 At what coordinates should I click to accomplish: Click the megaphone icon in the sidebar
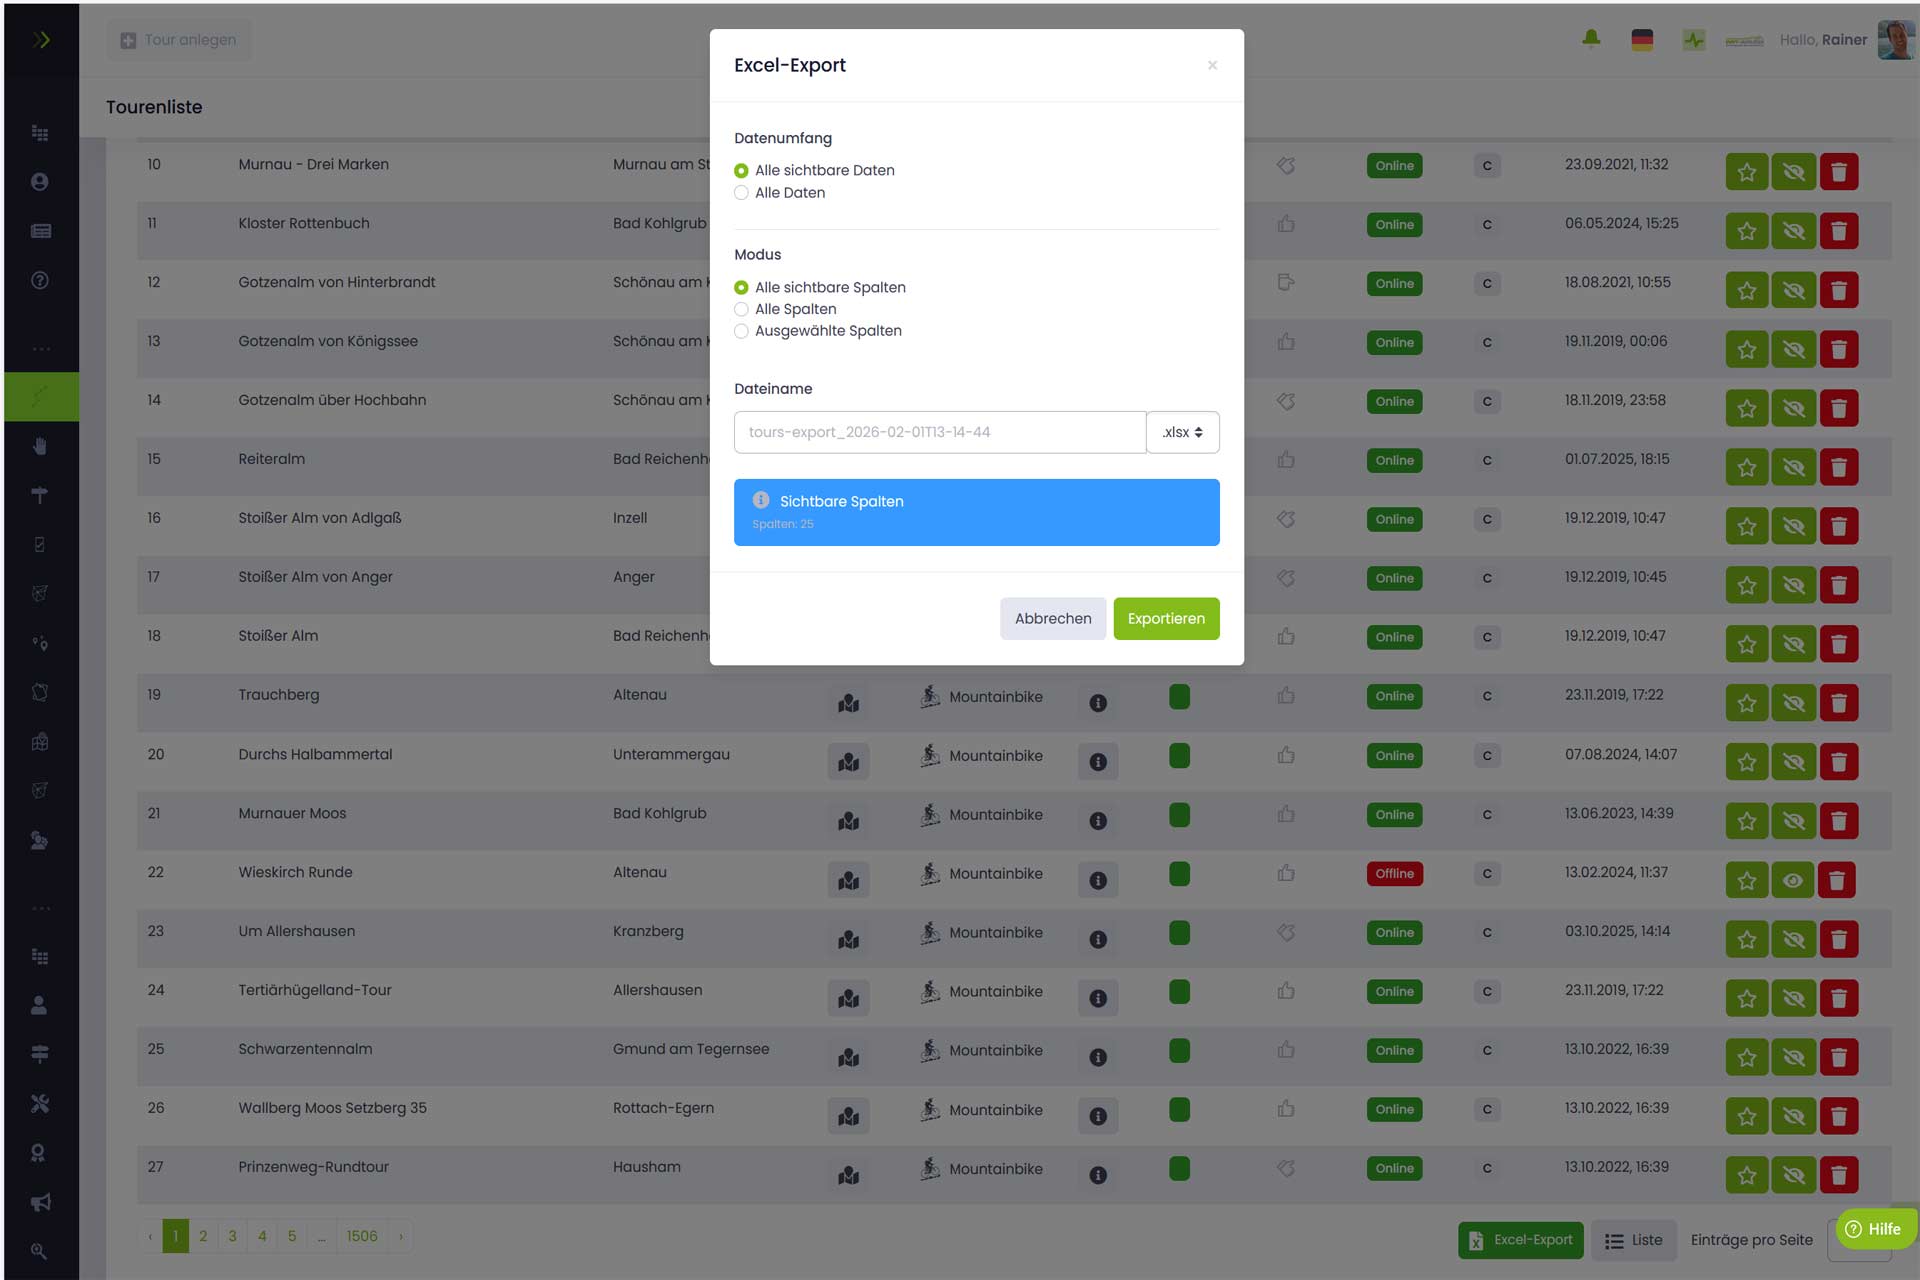coord(40,1202)
